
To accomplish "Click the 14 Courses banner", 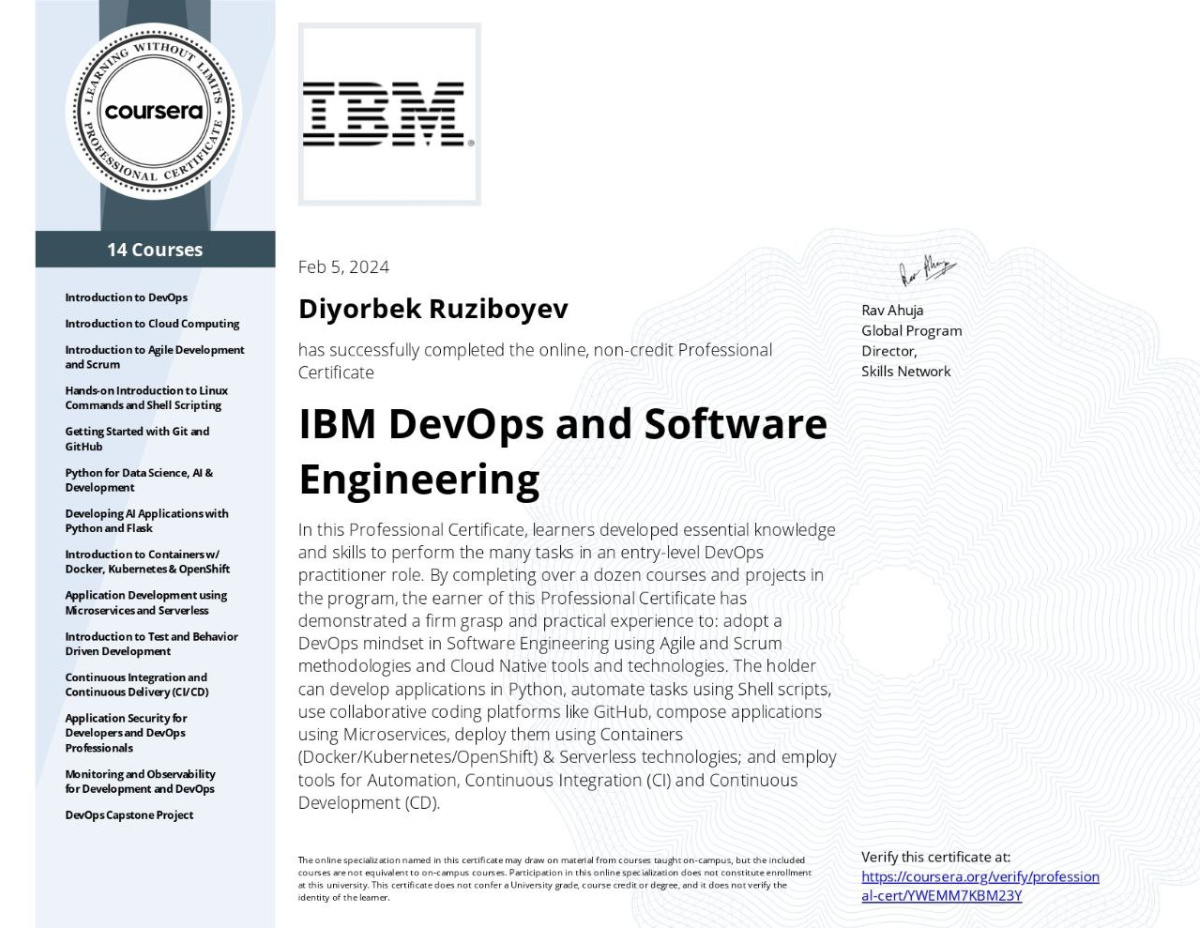I will [x=155, y=250].
